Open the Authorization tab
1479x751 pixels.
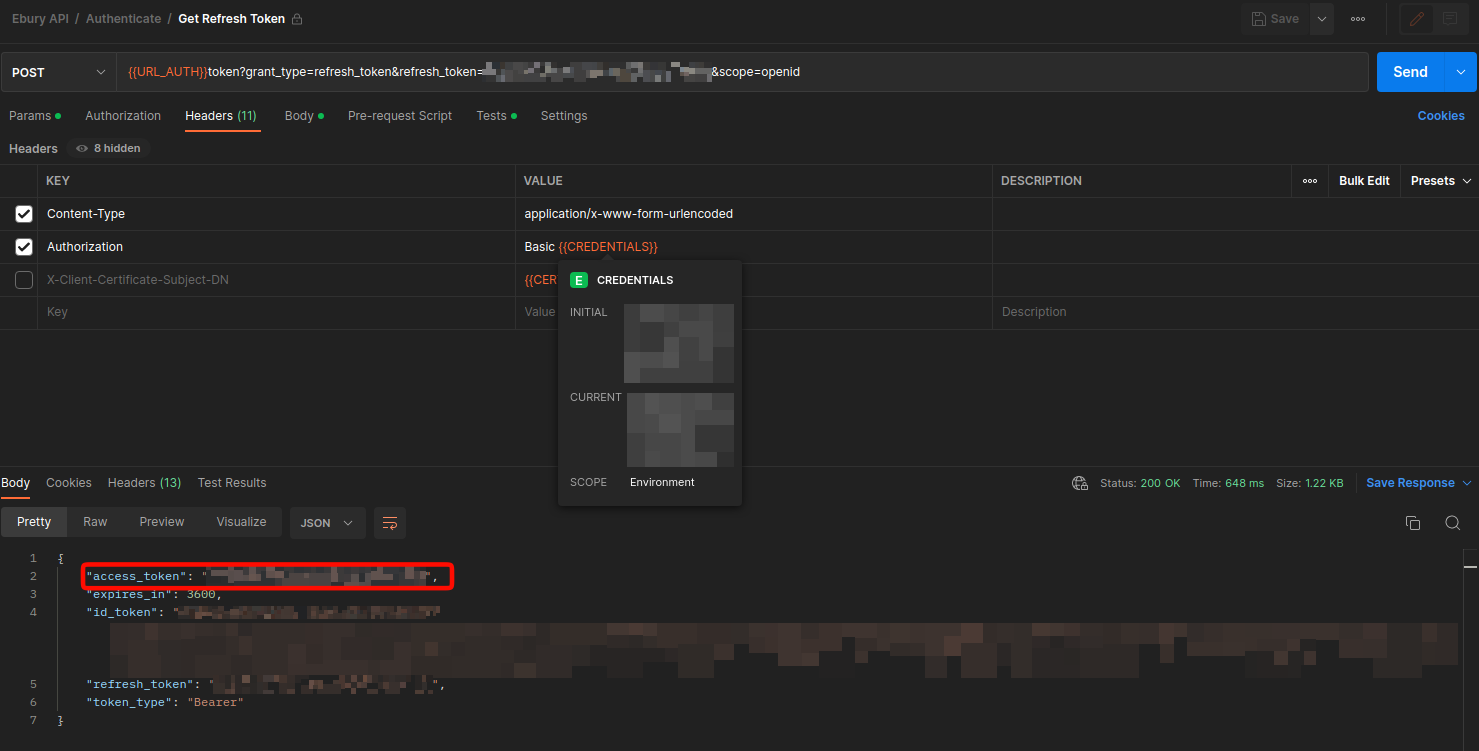pos(123,116)
